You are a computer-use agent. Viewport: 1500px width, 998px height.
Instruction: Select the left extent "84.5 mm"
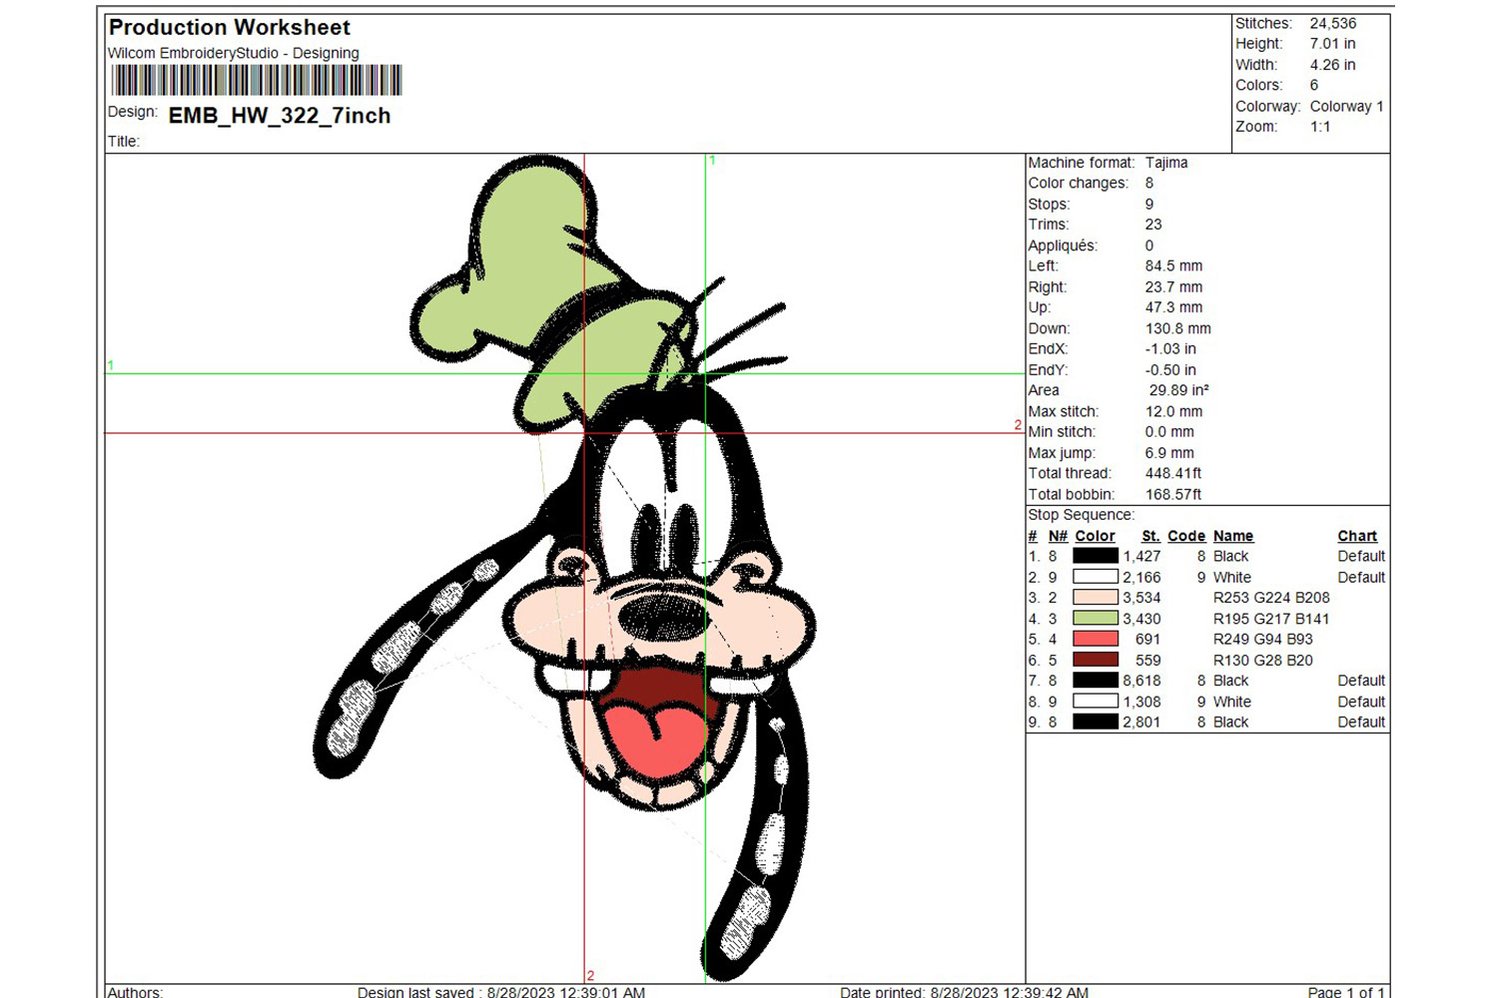click(x=1174, y=266)
